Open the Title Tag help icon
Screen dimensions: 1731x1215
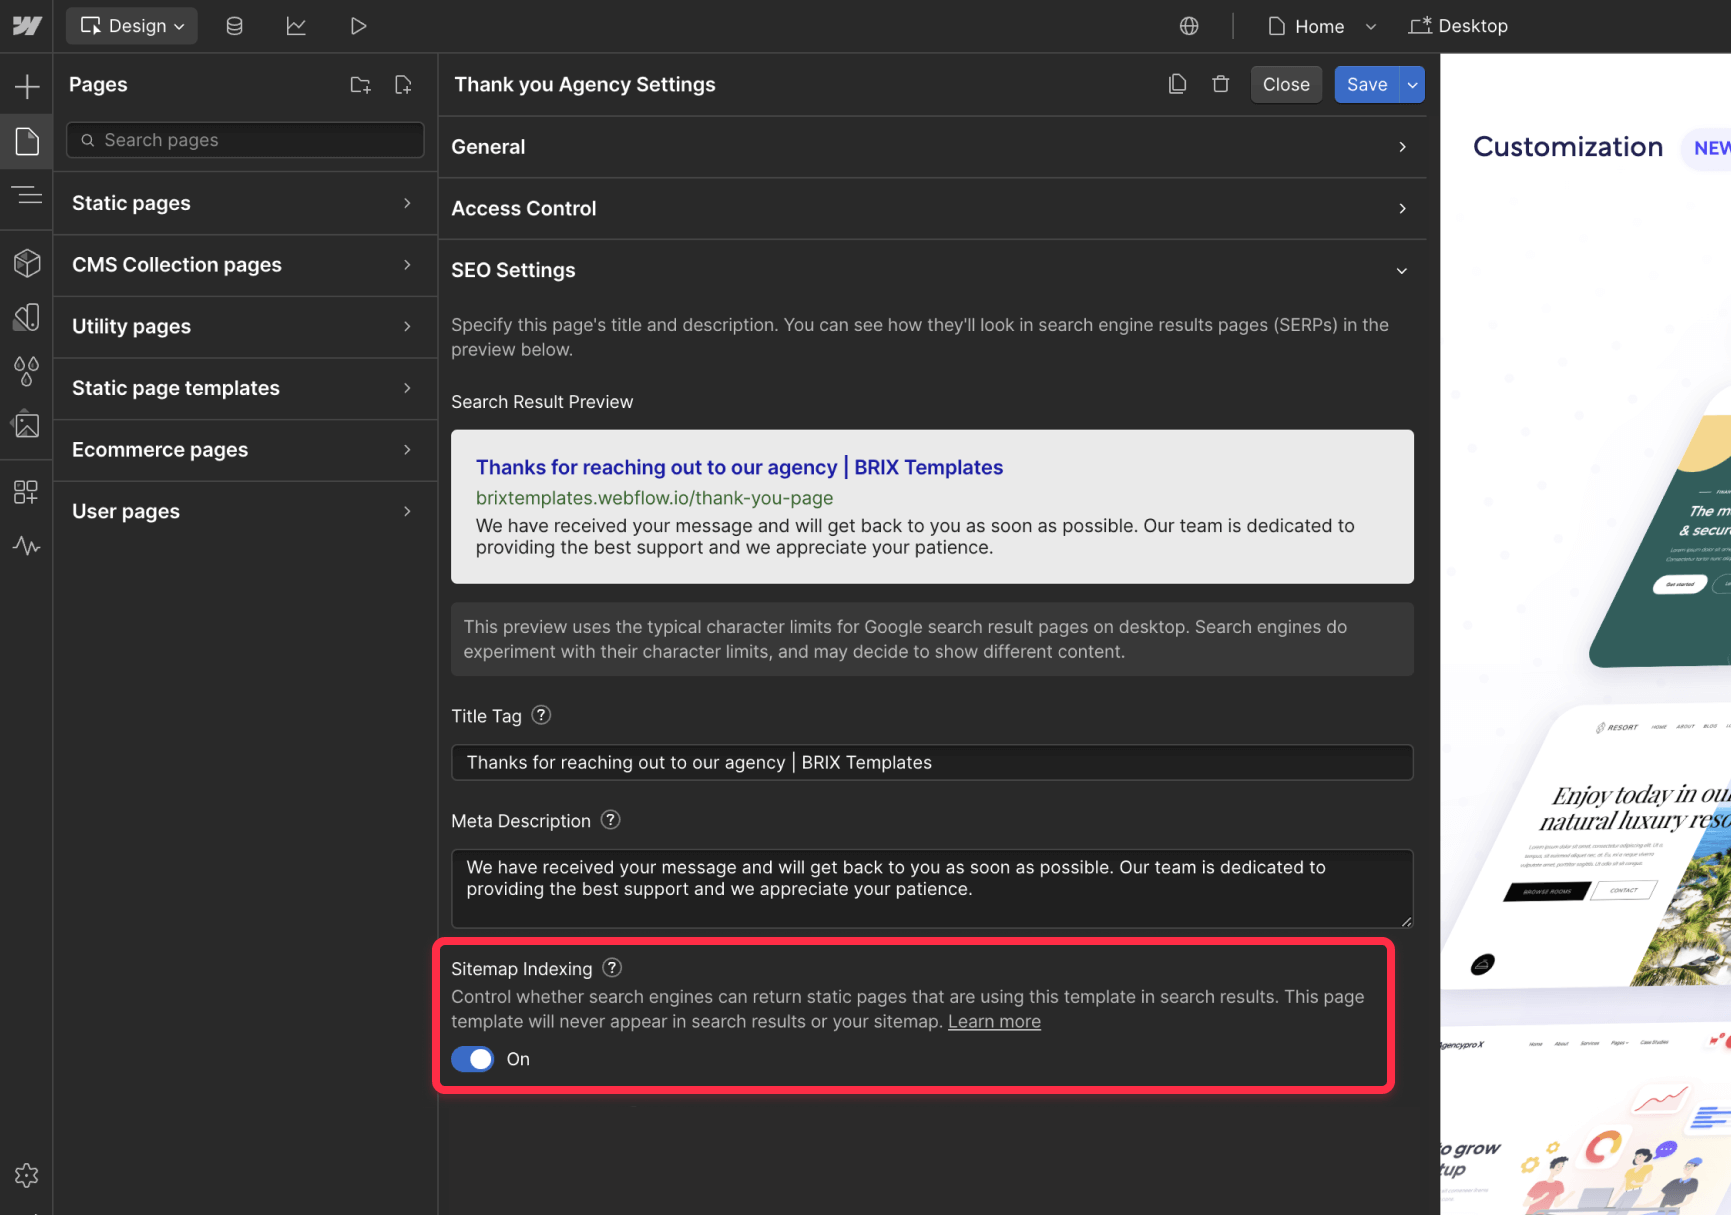541,715
